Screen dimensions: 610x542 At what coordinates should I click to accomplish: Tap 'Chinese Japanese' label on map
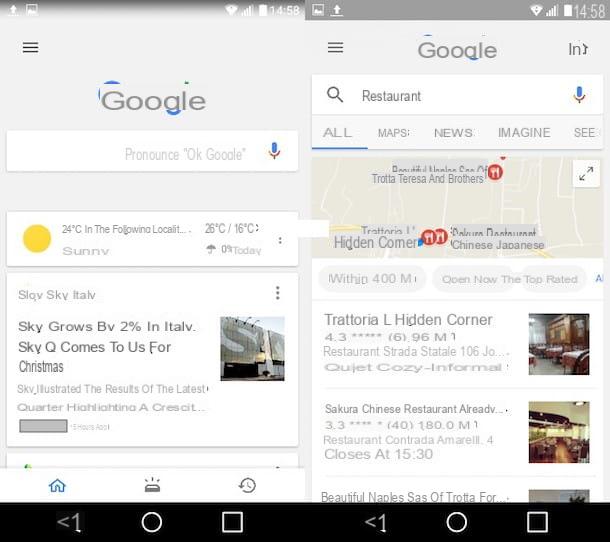point(498,245)
